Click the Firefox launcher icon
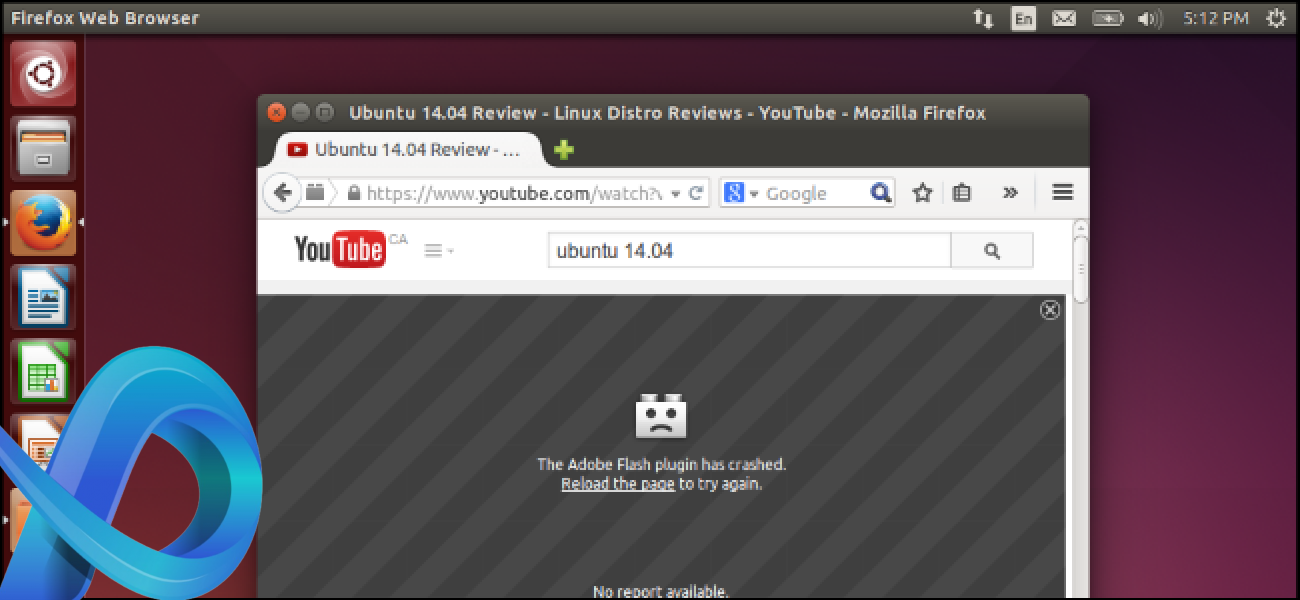The width and height of the screenshot is (1300, 600). tap(43, 223)
